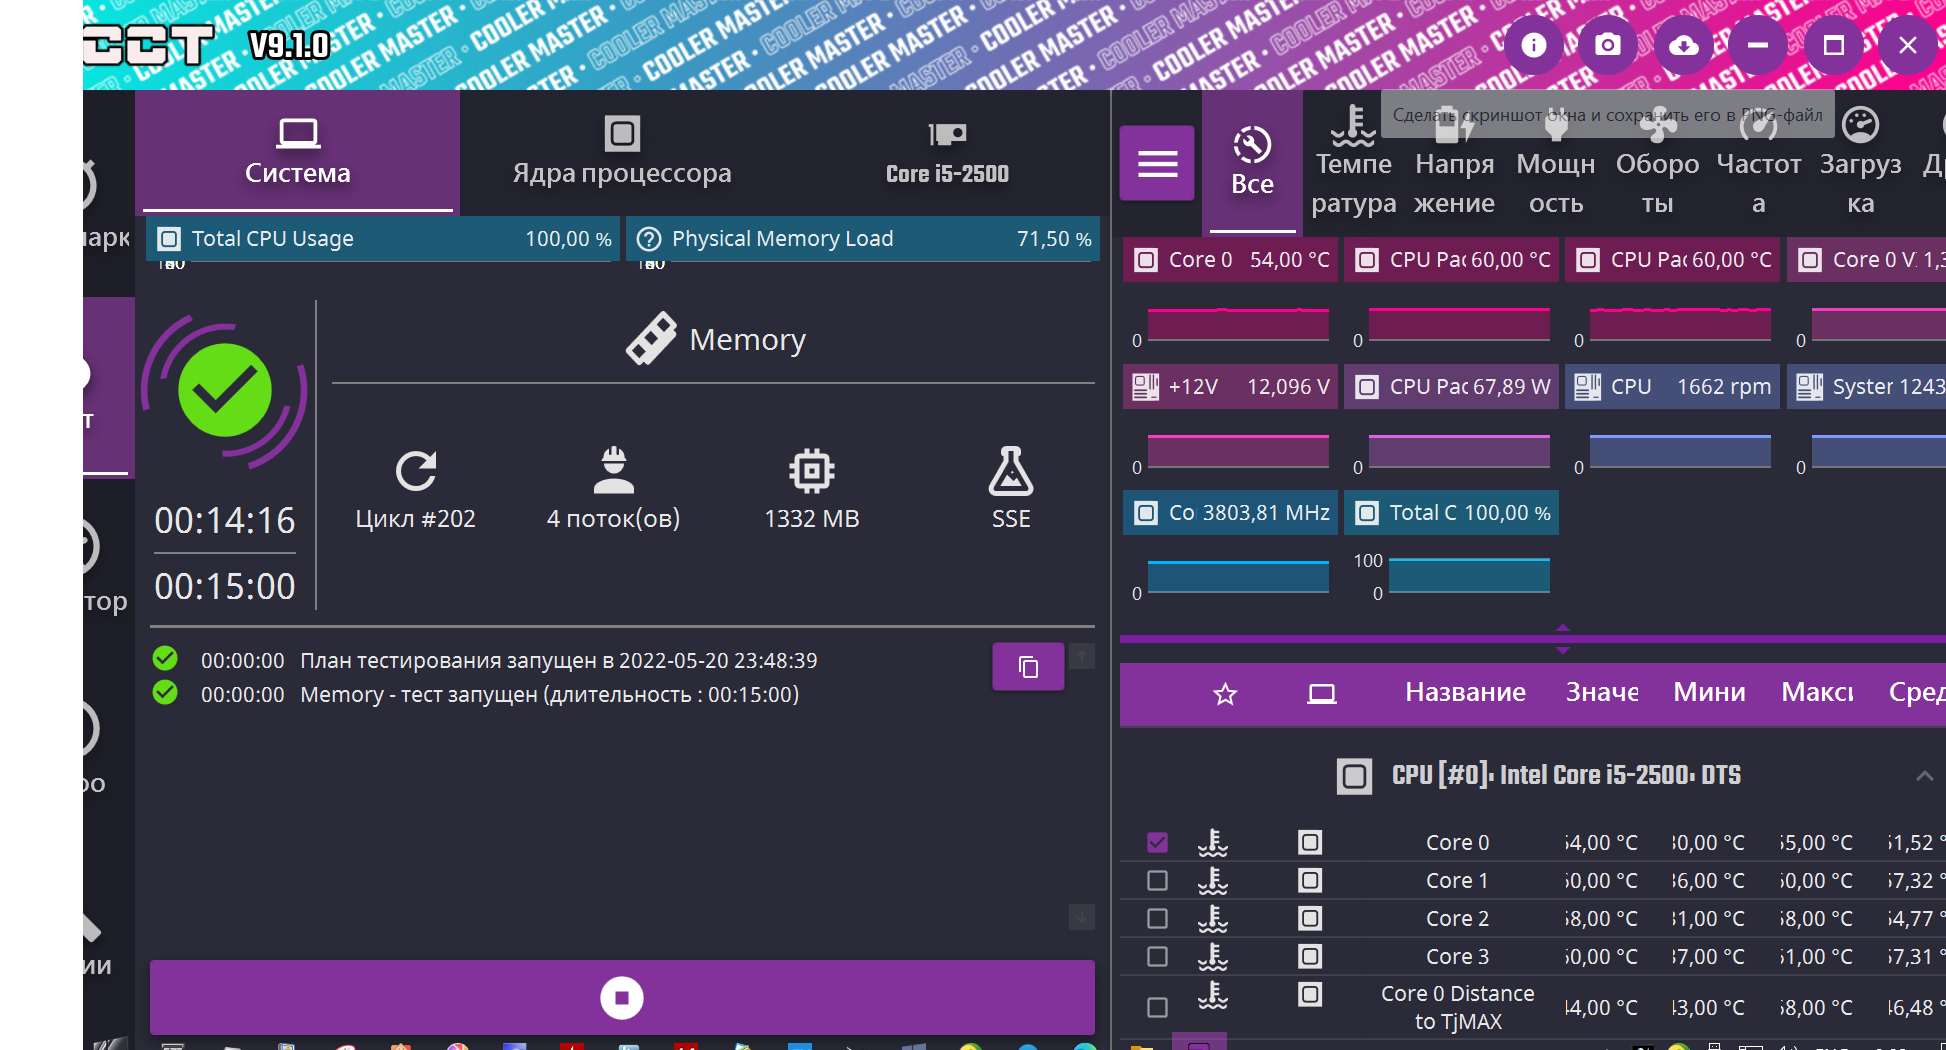
Task: Check the Core 3 sensor checkbox
Action: 1157,956
